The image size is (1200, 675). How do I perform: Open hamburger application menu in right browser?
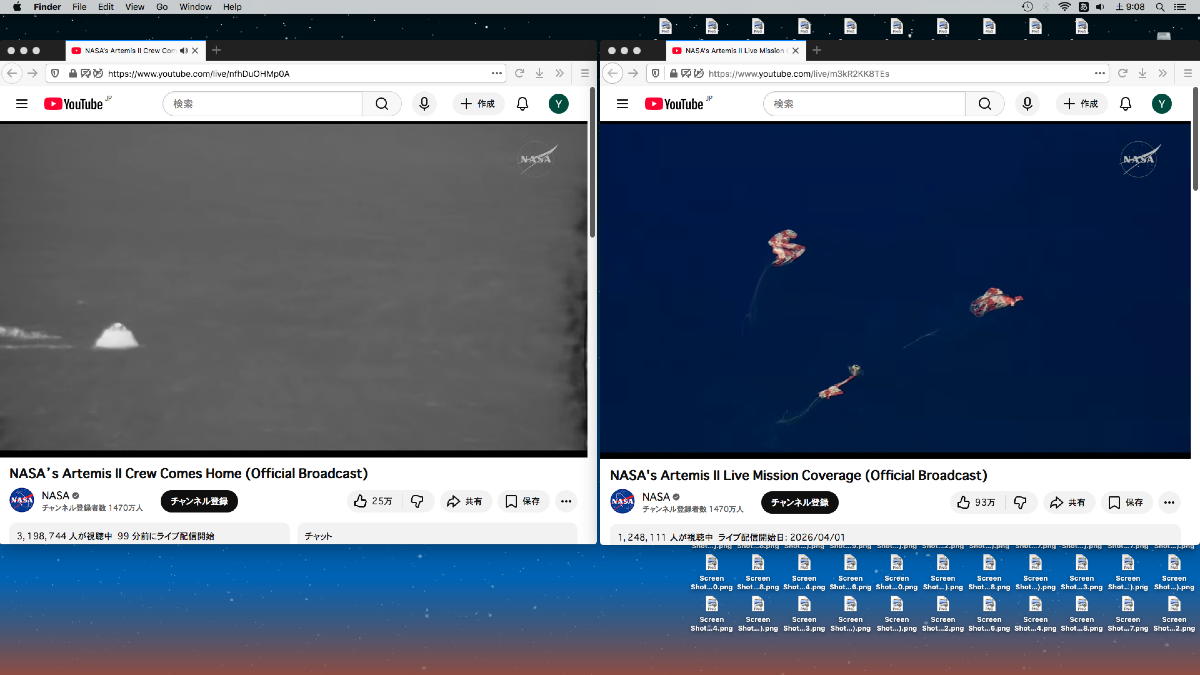(x=1187, y=73)
